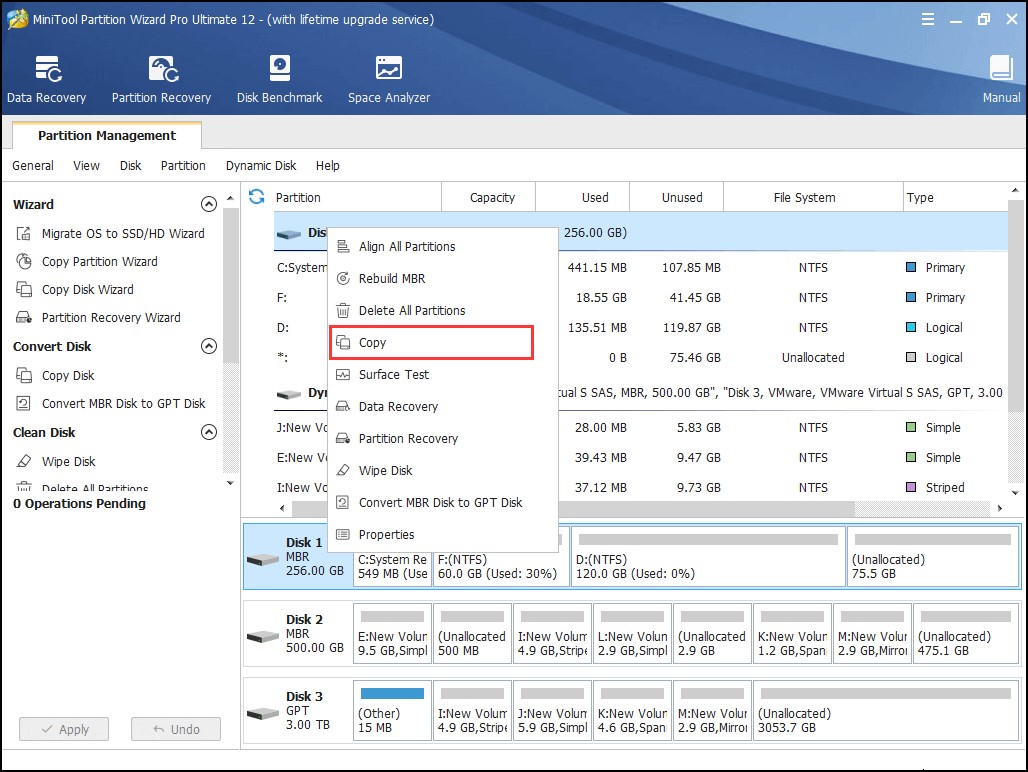1028x772 pixels.
Task: Open the Dynamic Disk menu
Action: pos(260,165)
